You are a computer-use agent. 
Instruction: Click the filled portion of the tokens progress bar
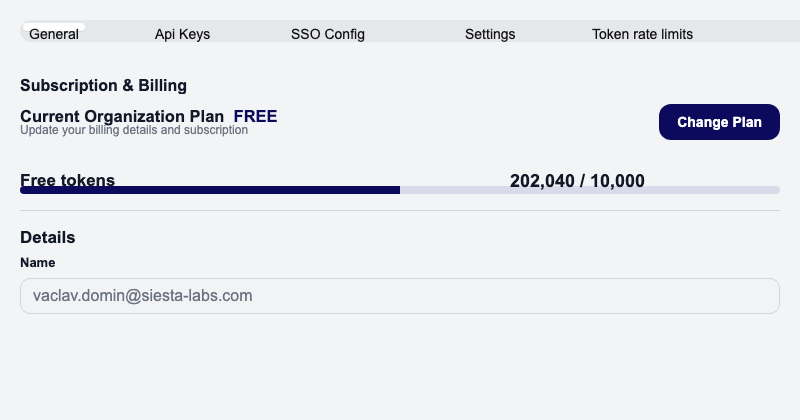click(210, 190)
